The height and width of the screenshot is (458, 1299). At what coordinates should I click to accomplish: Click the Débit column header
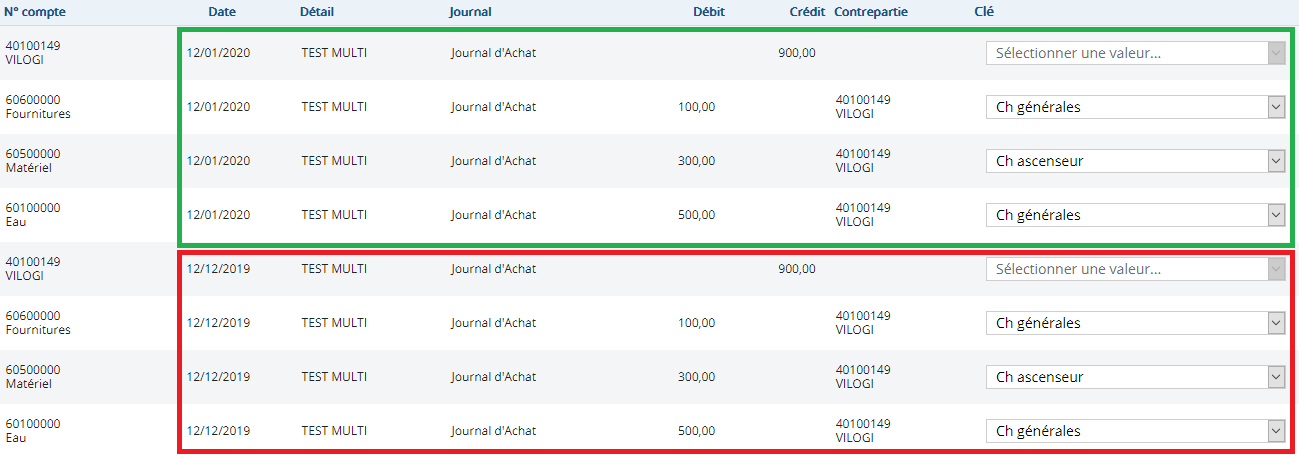pos(709,12)
